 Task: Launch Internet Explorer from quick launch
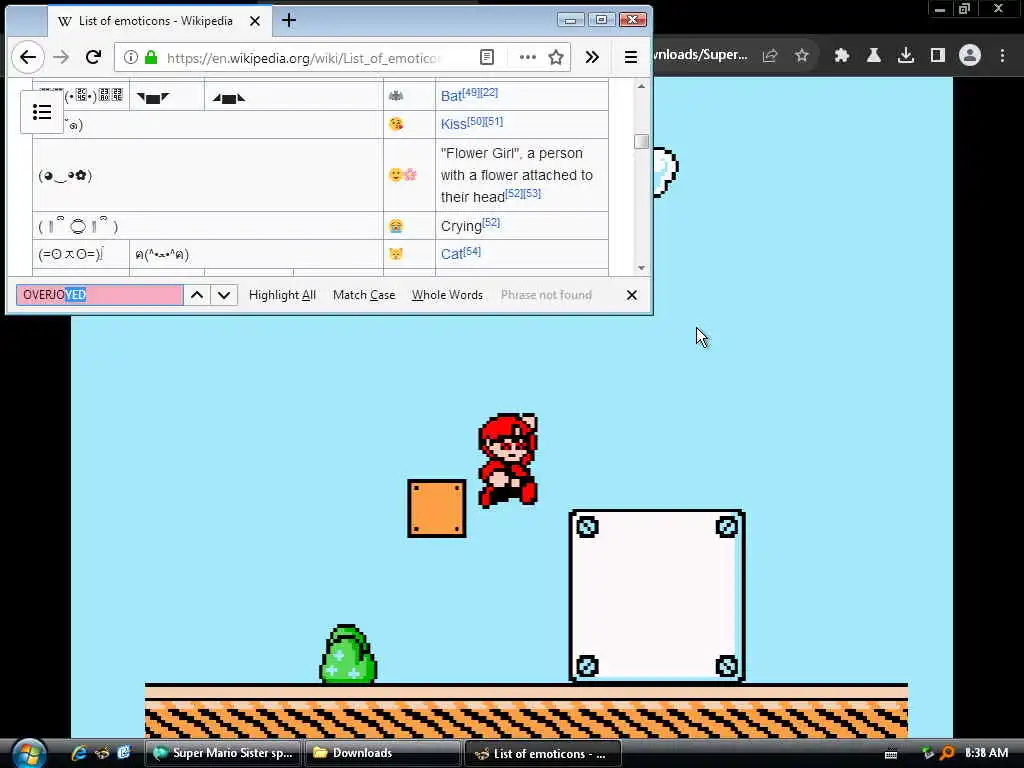point(79,753)
